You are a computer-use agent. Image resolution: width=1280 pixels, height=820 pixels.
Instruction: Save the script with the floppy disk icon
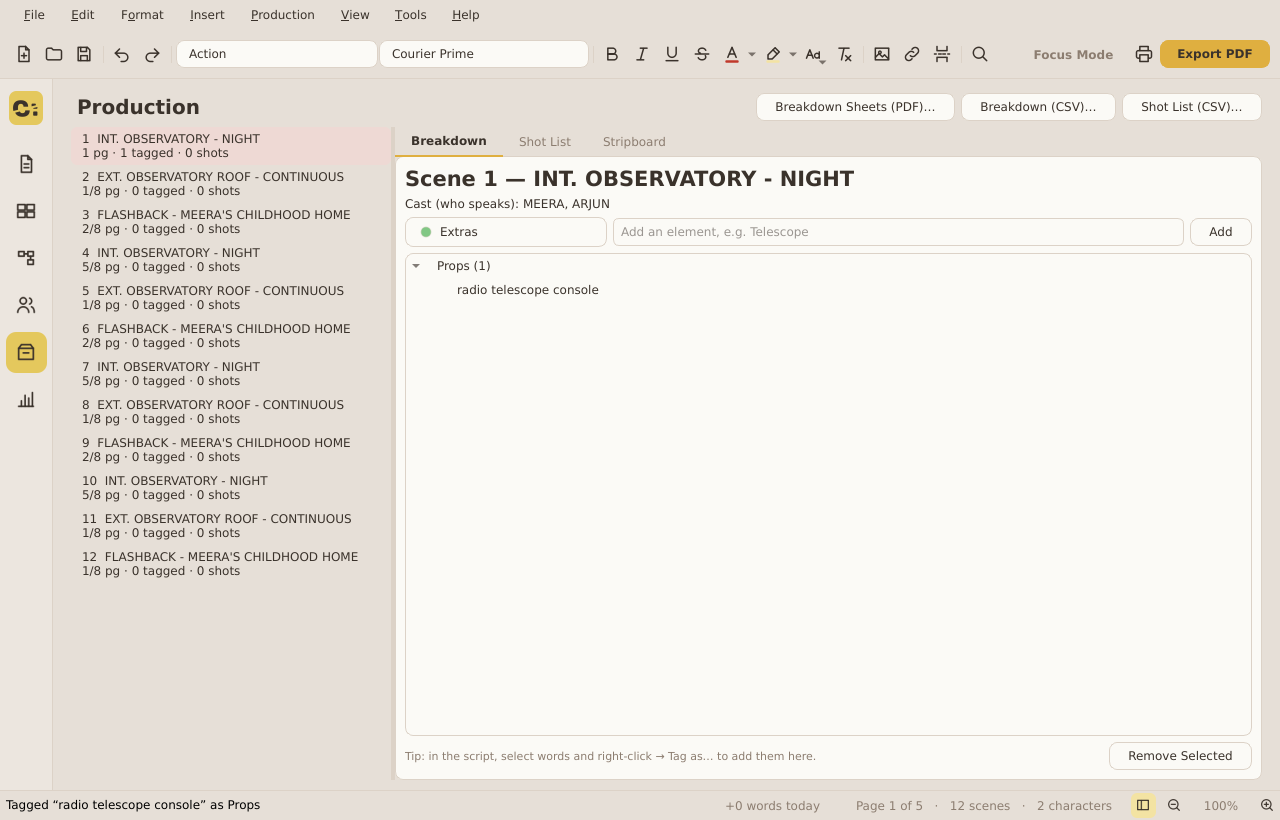pyautogui.click(x=84, y=54)
